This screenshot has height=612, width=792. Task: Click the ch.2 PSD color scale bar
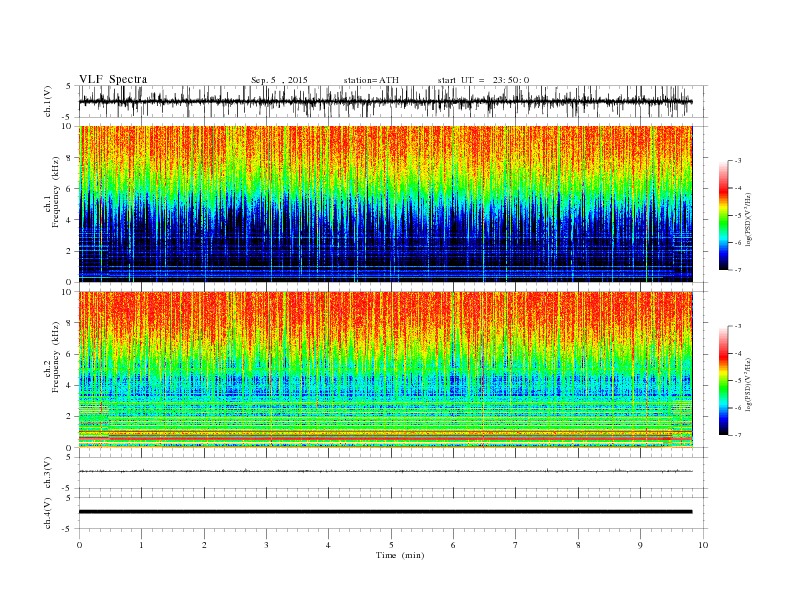(723, 380)
